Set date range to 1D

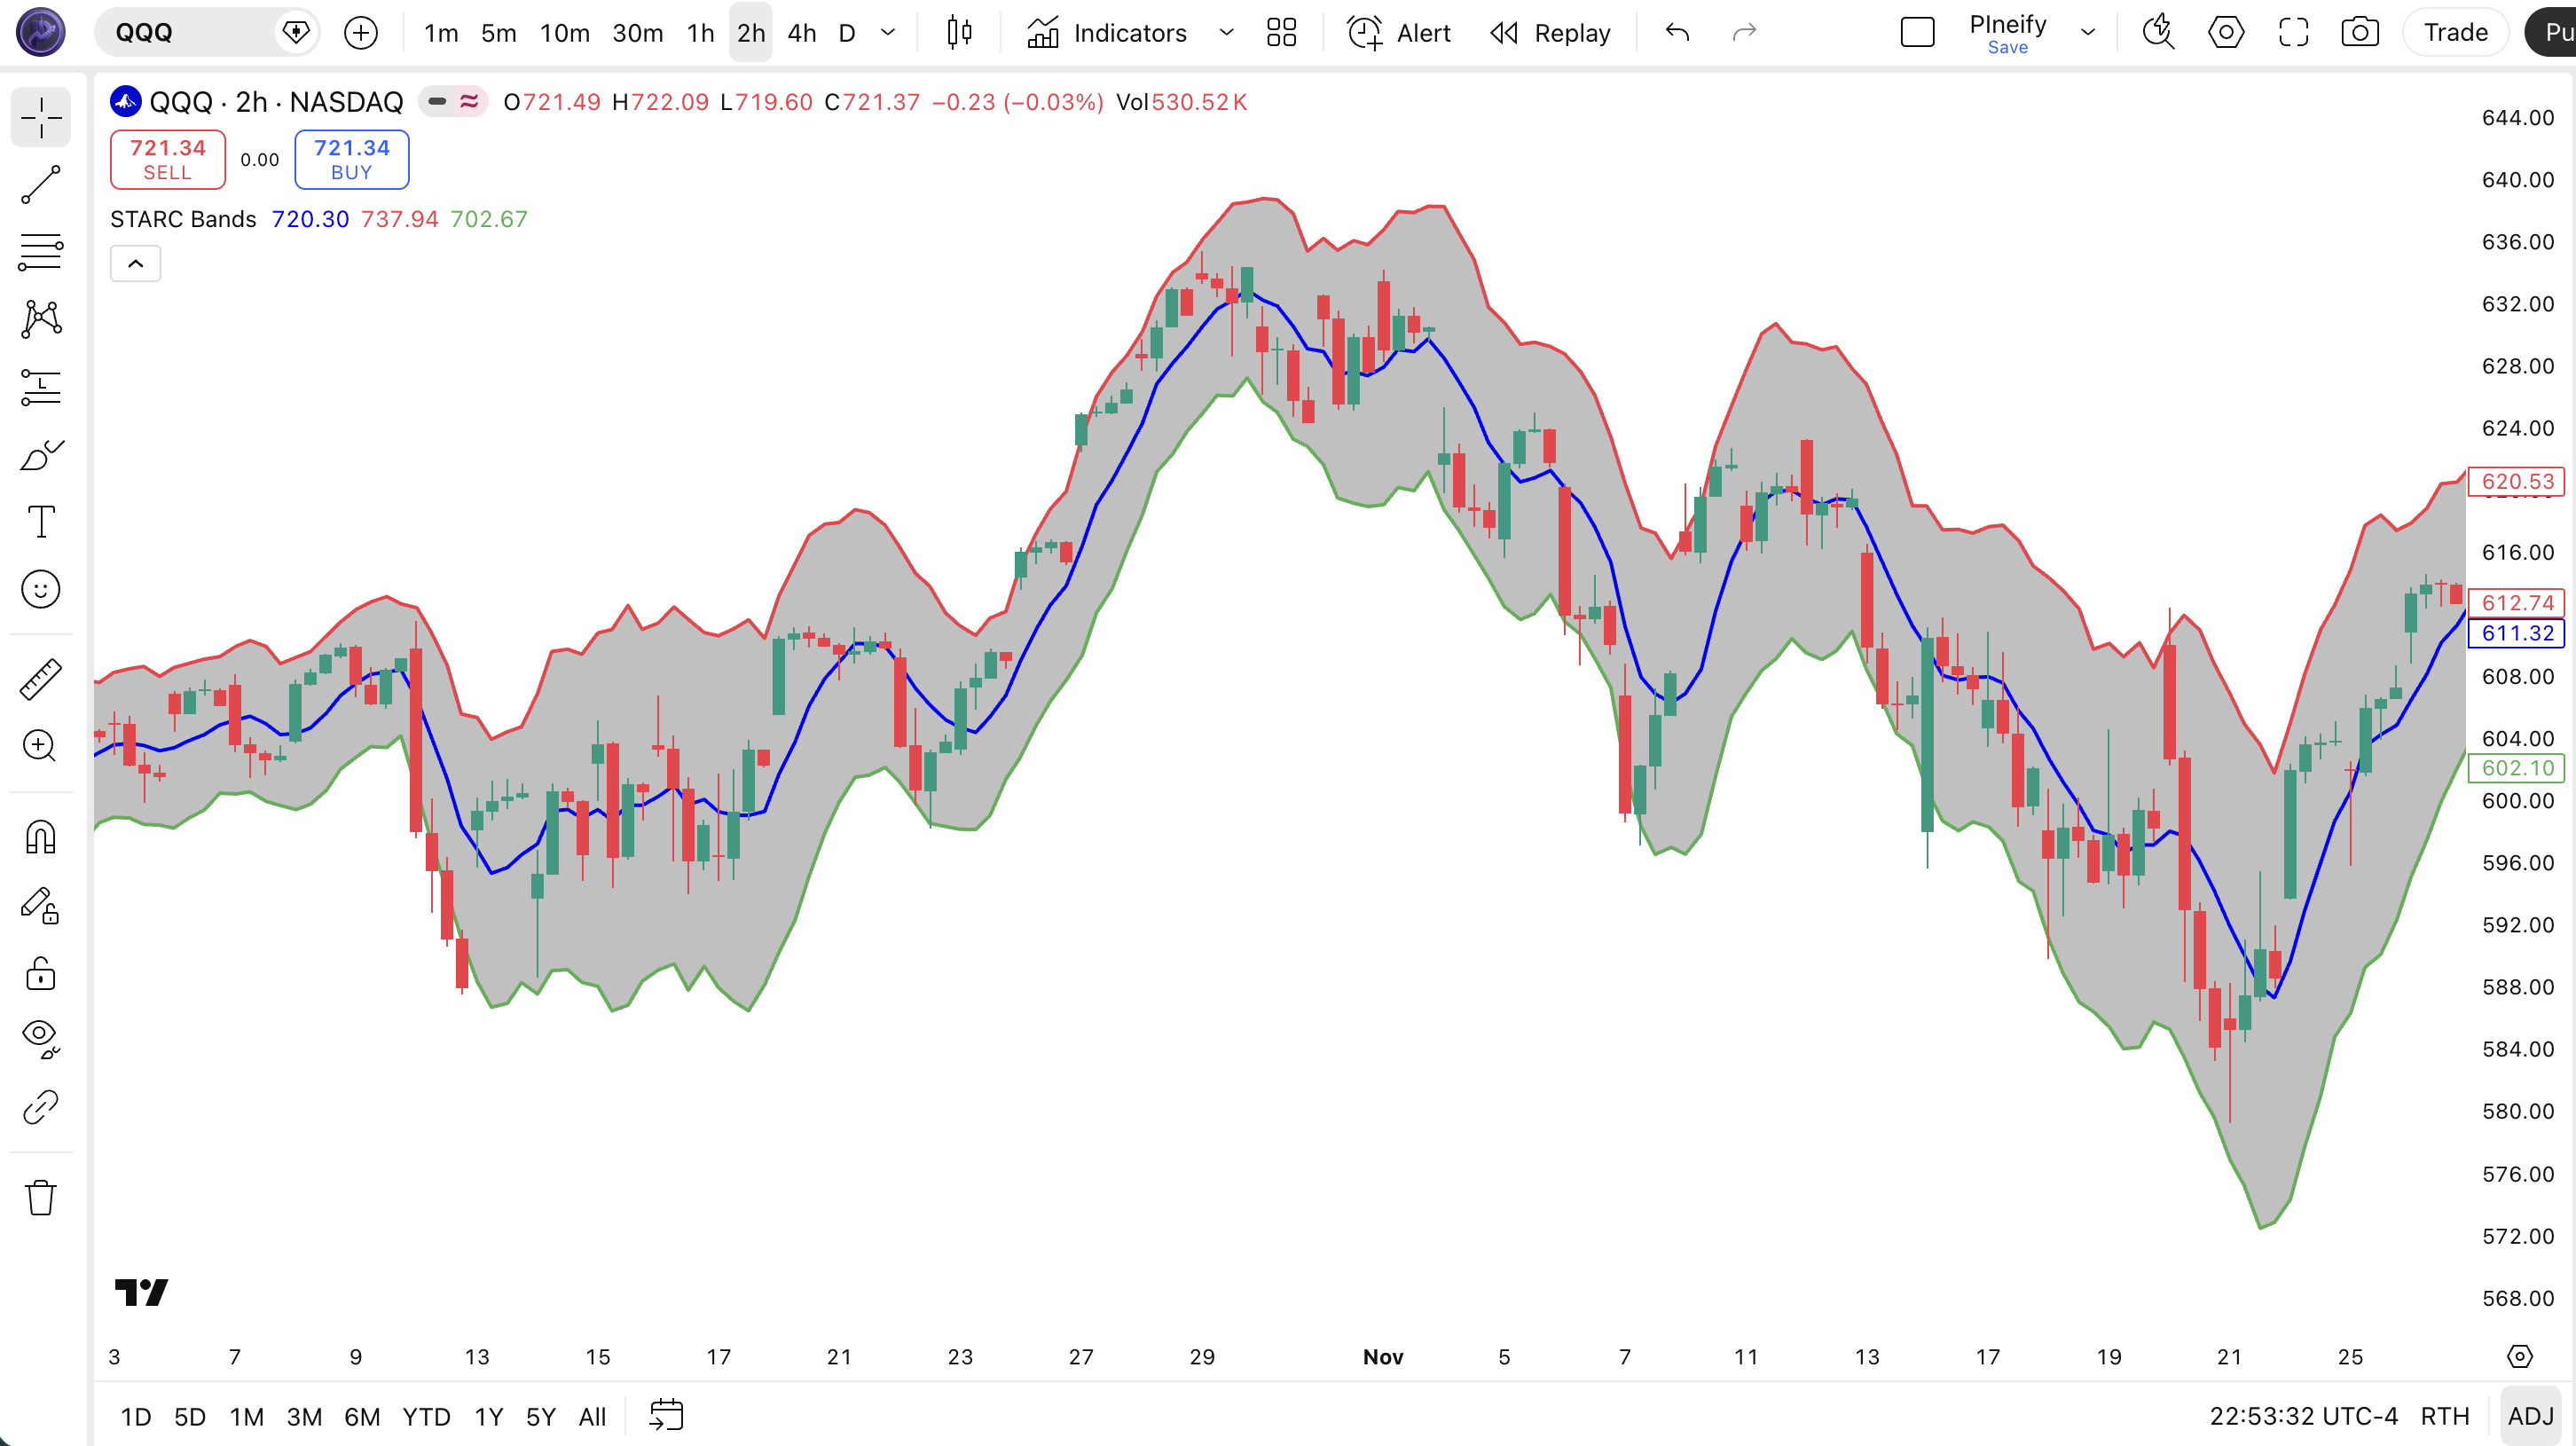coord(136,1416)
